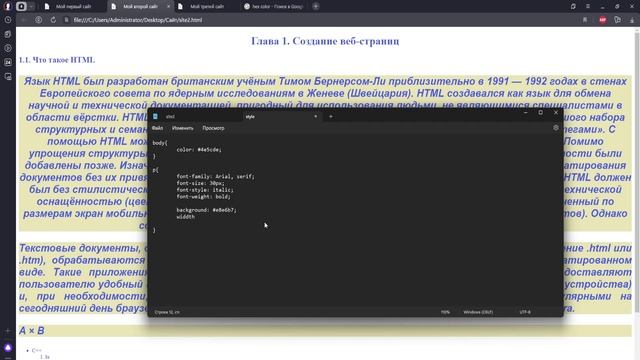
Task: Open the Easy Setup lines icon
Action: [x=588, y=6]
